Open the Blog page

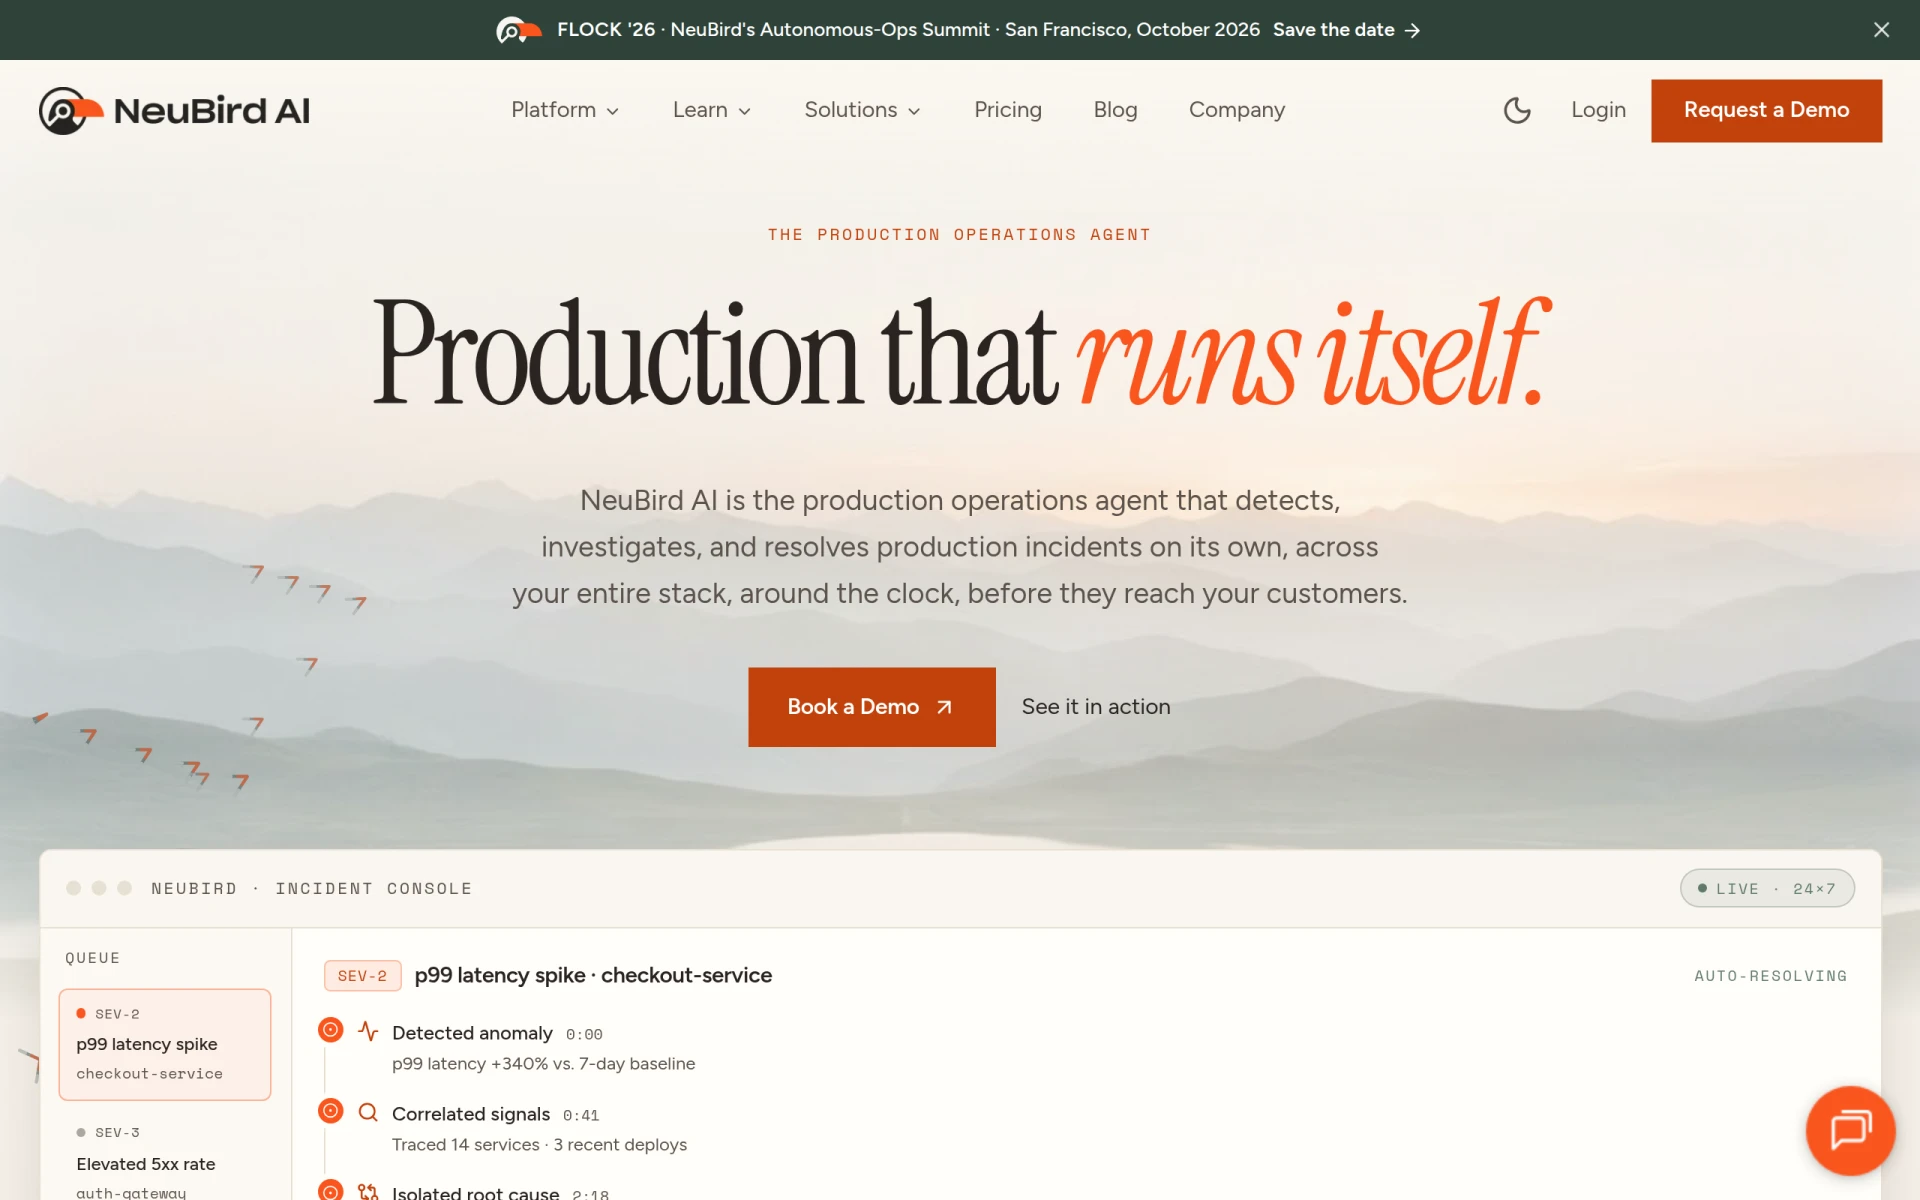pyautogui.click(x=1115, y=110)
